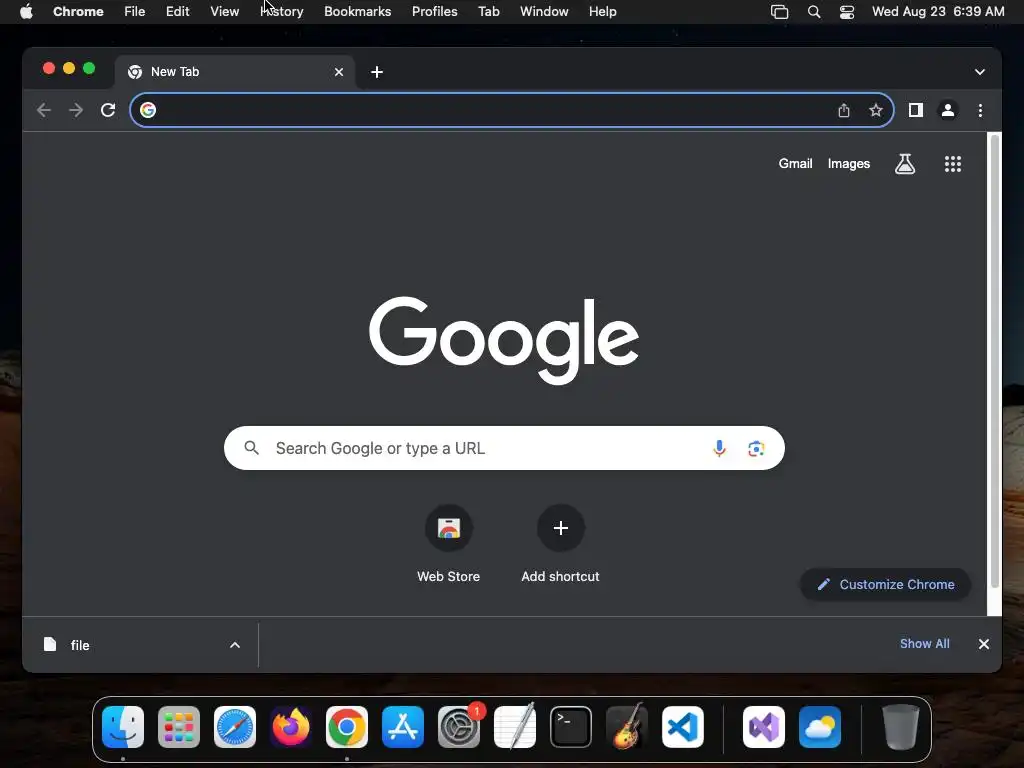This screenshot has height=768, width=1024.
Task: Open Terminal from the dock
Action: (571, 727)
